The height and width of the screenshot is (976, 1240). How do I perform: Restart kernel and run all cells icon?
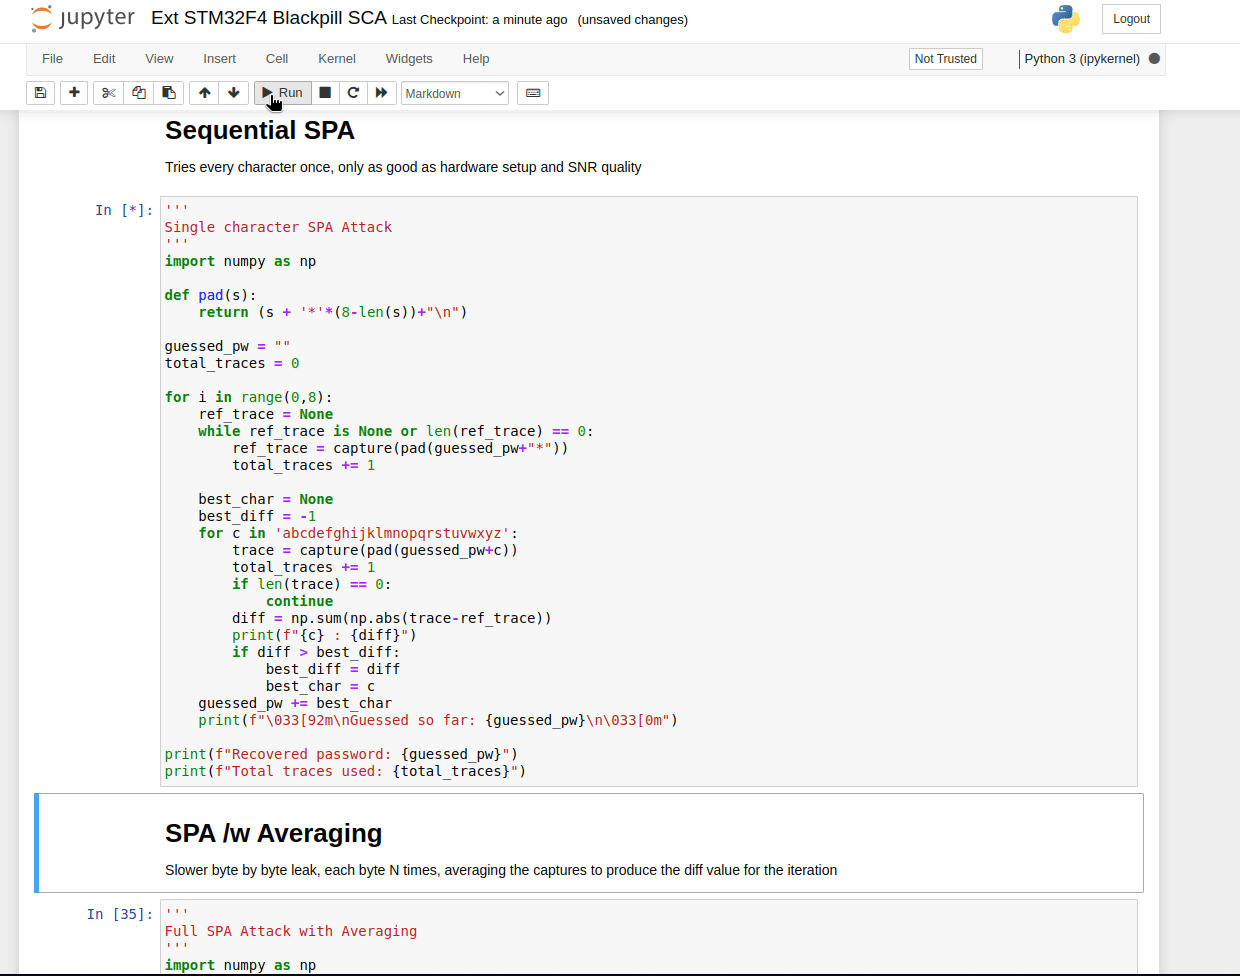click(x=381, y=93)
